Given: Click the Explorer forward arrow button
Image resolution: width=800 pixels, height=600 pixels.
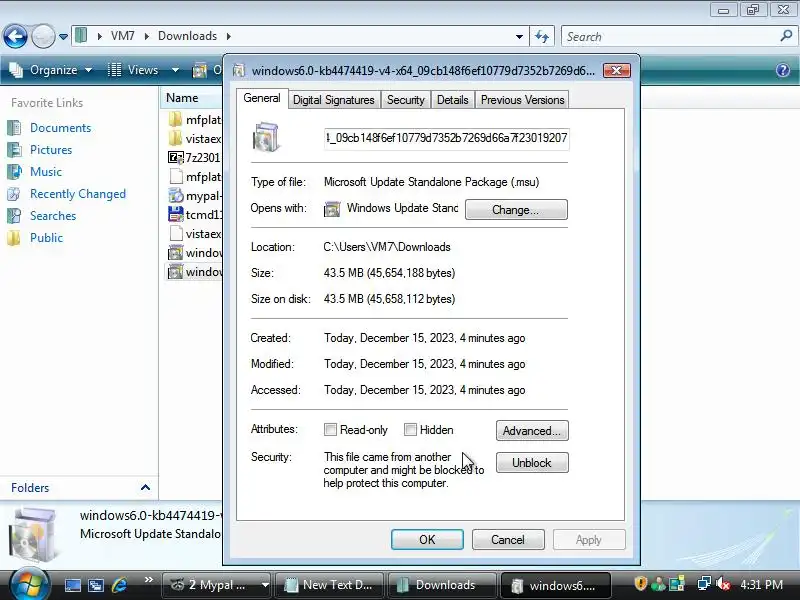Looking at the screenshot, I should pyautogui.click(x=43, y=36).
